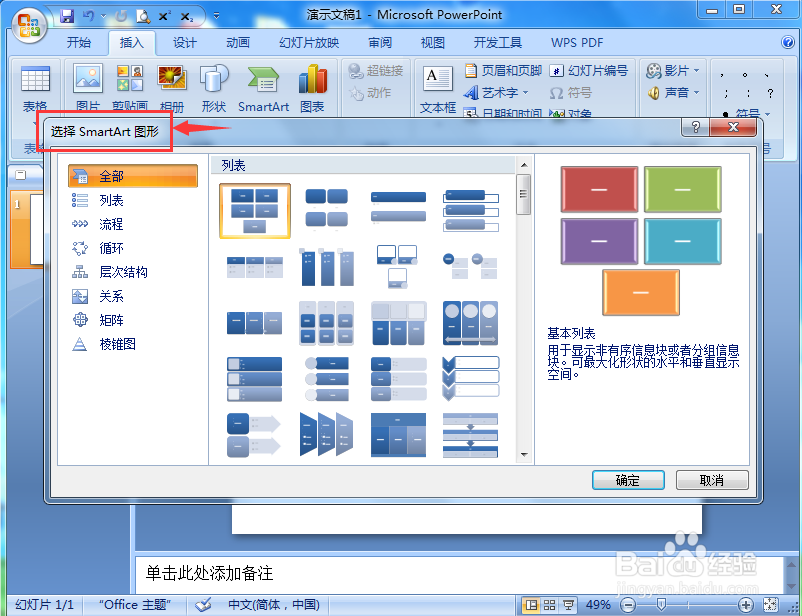Screen dimensions: 802x616
Task: Undo the last action in the toolbar
Action: (90, 16)
